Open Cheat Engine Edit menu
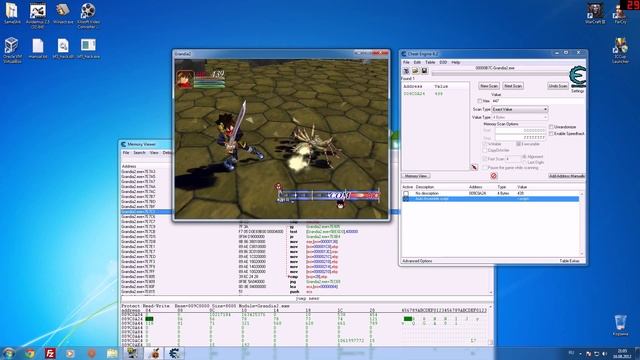The image size is (640, 360). click(417, 62)
